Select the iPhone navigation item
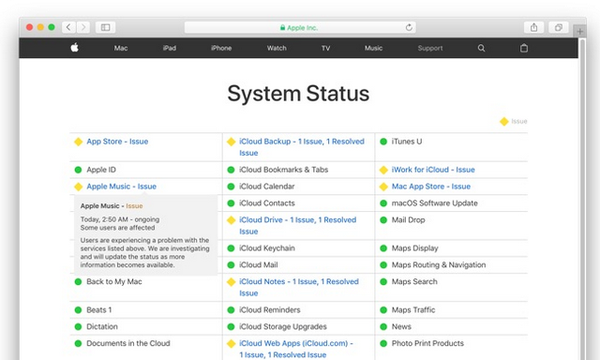 (221, 48)
